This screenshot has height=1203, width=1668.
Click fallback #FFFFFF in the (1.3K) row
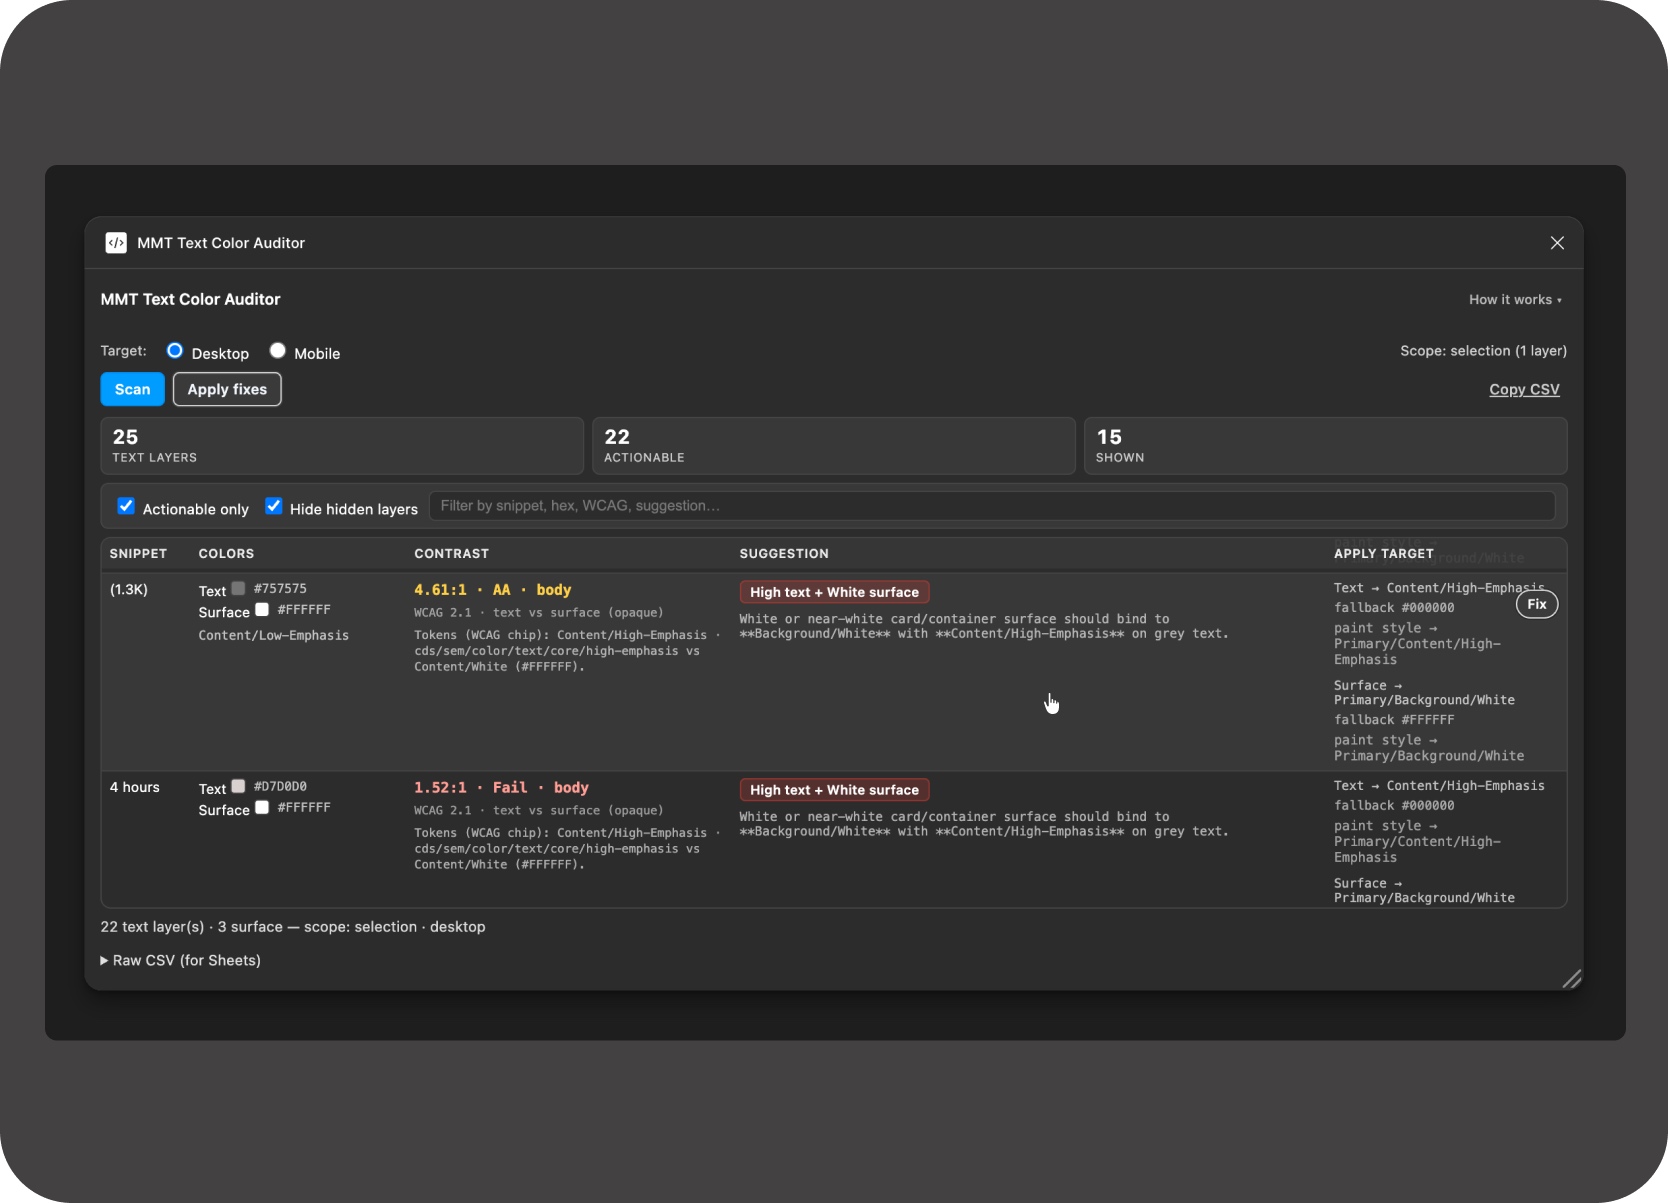tap(1394, 720)
